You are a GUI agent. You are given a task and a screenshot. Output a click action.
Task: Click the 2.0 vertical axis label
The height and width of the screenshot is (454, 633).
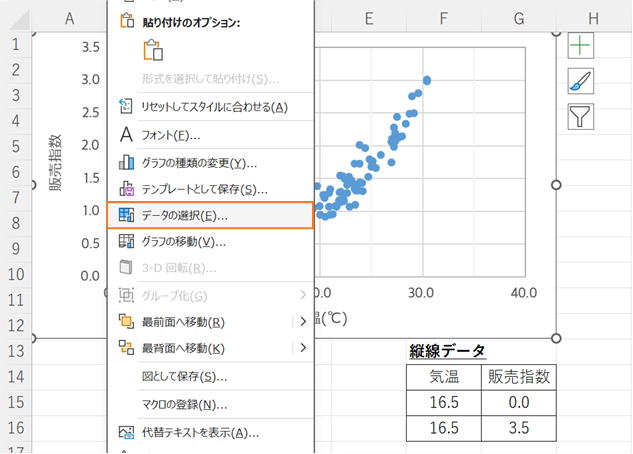coord(90,144)
